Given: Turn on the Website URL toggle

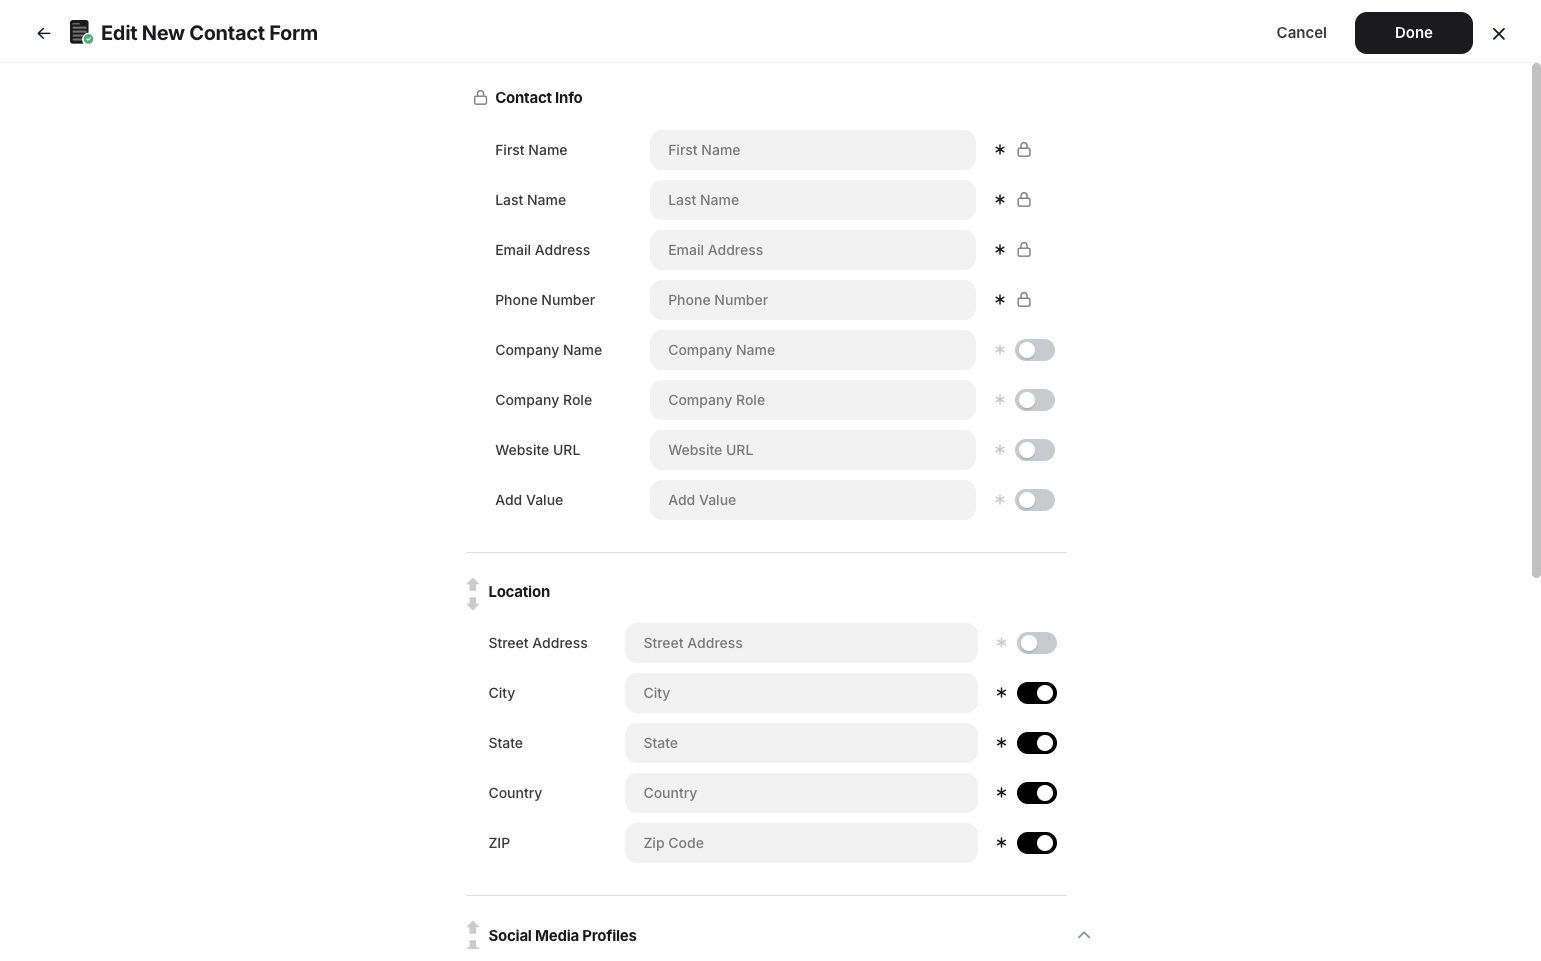Looking at the screenshot, I should point(1035,450).
